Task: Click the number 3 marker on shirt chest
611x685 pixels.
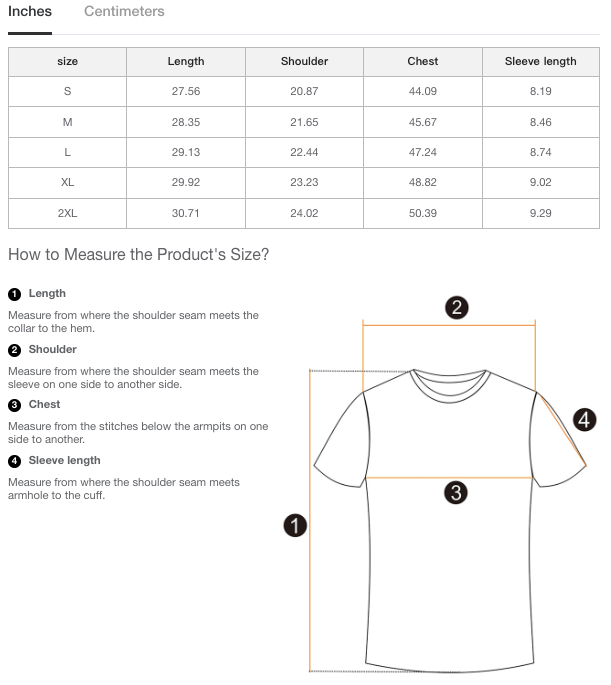Action: pos(456,492)
